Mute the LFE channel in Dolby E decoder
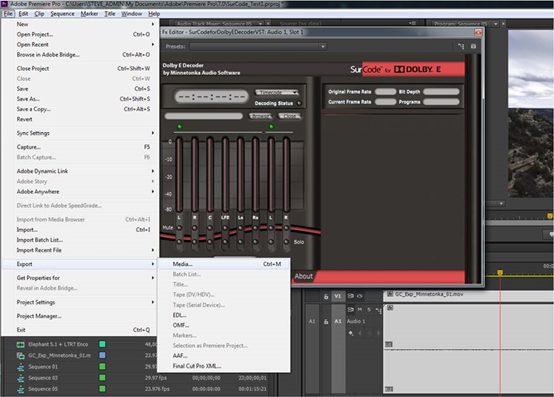The width and height of the screenshot is (554, 397). tap(225, 228)
